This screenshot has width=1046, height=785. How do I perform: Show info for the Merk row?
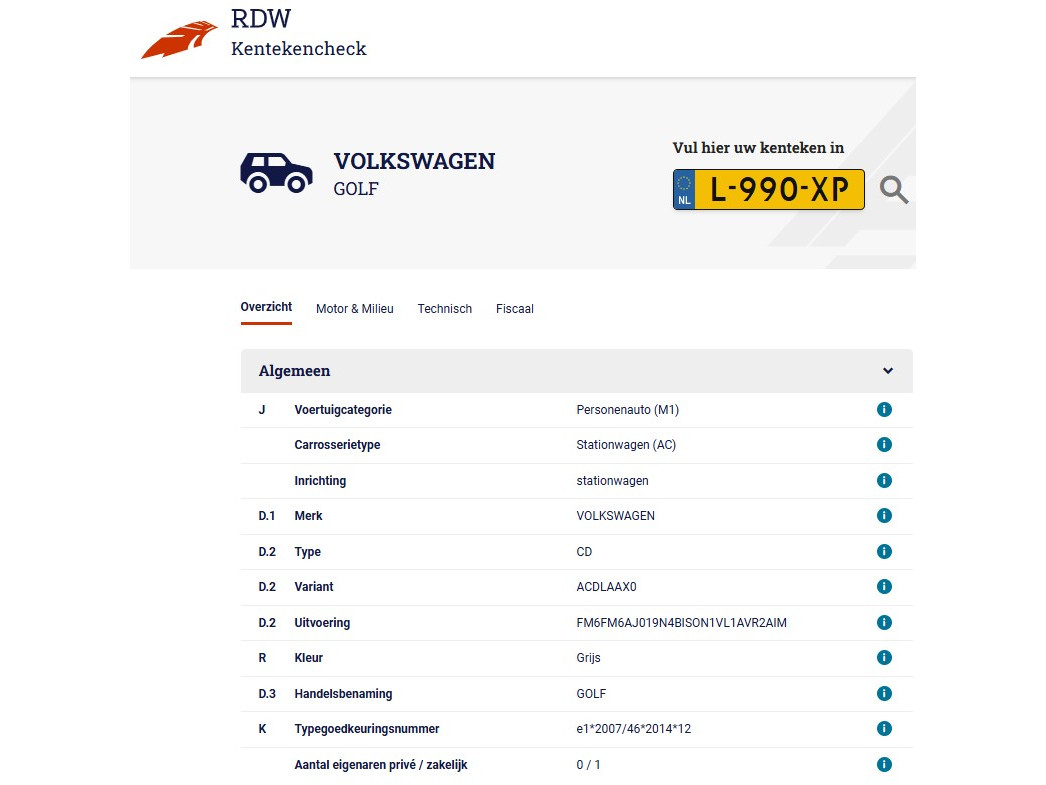tap(884, 516)
